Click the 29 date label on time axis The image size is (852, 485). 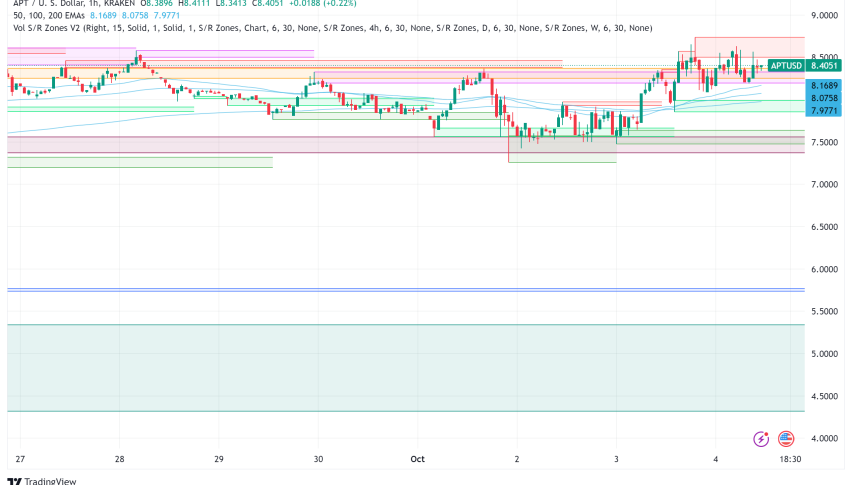(218, 459)
